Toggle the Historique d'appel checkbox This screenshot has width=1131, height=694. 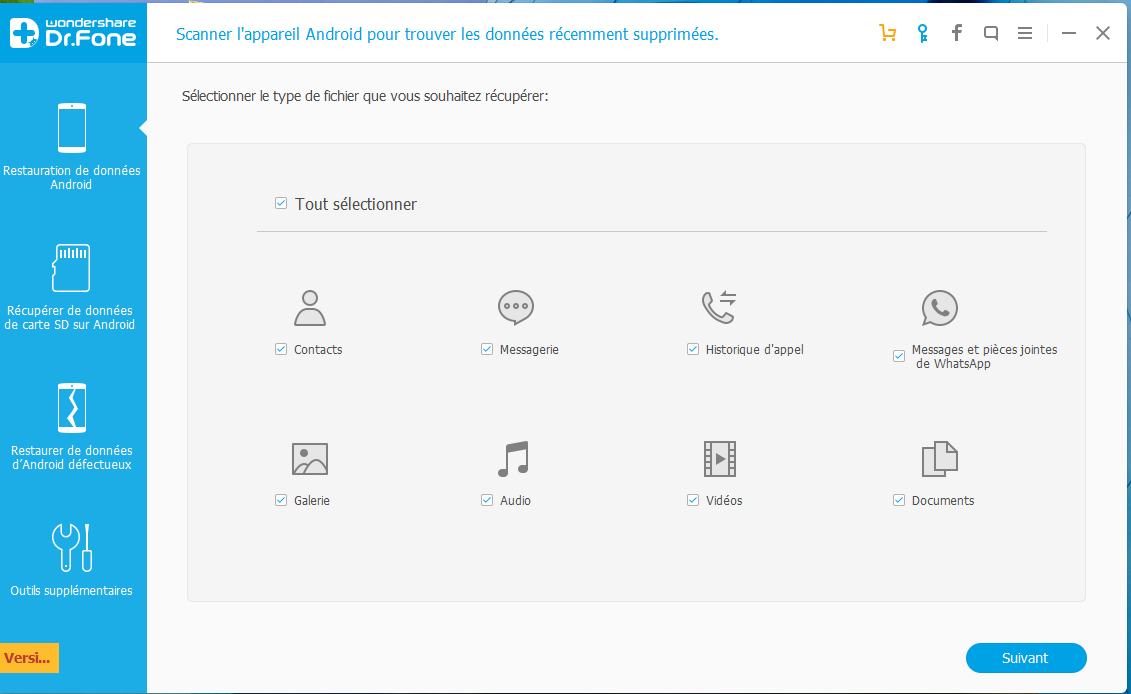[x=693, y=349]
